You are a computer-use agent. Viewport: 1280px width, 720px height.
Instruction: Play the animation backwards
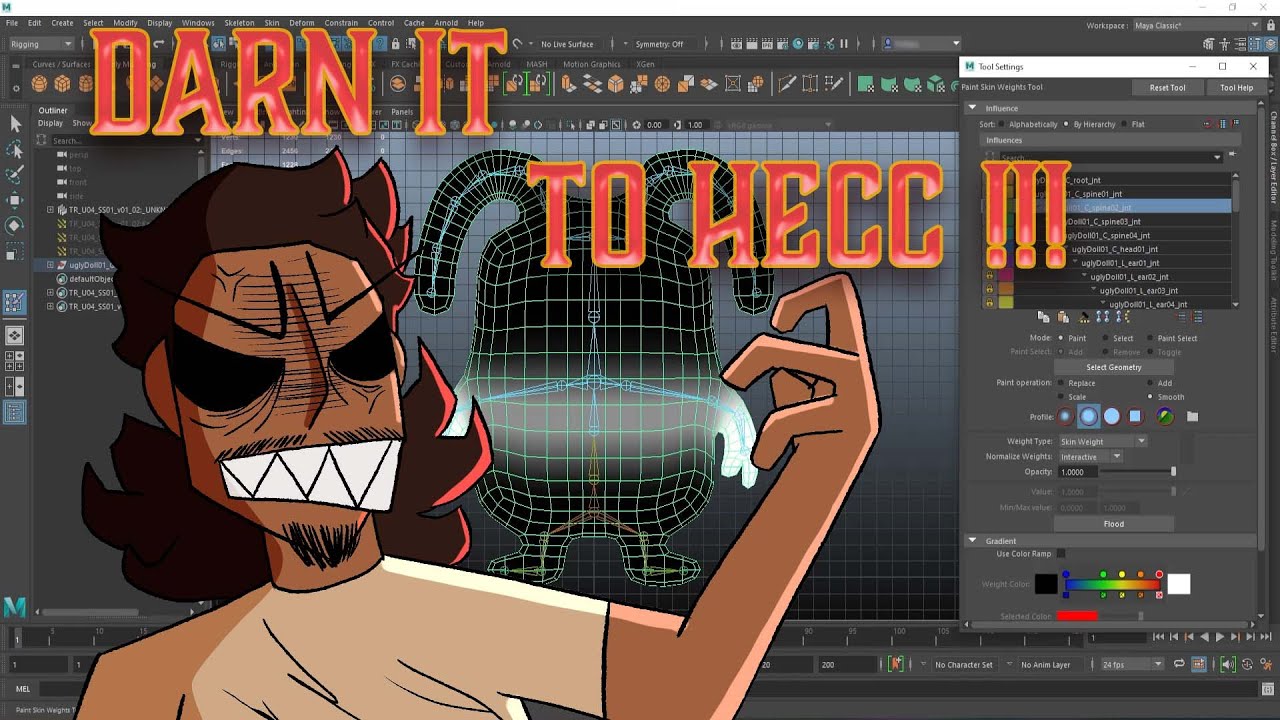(1204, 637)
